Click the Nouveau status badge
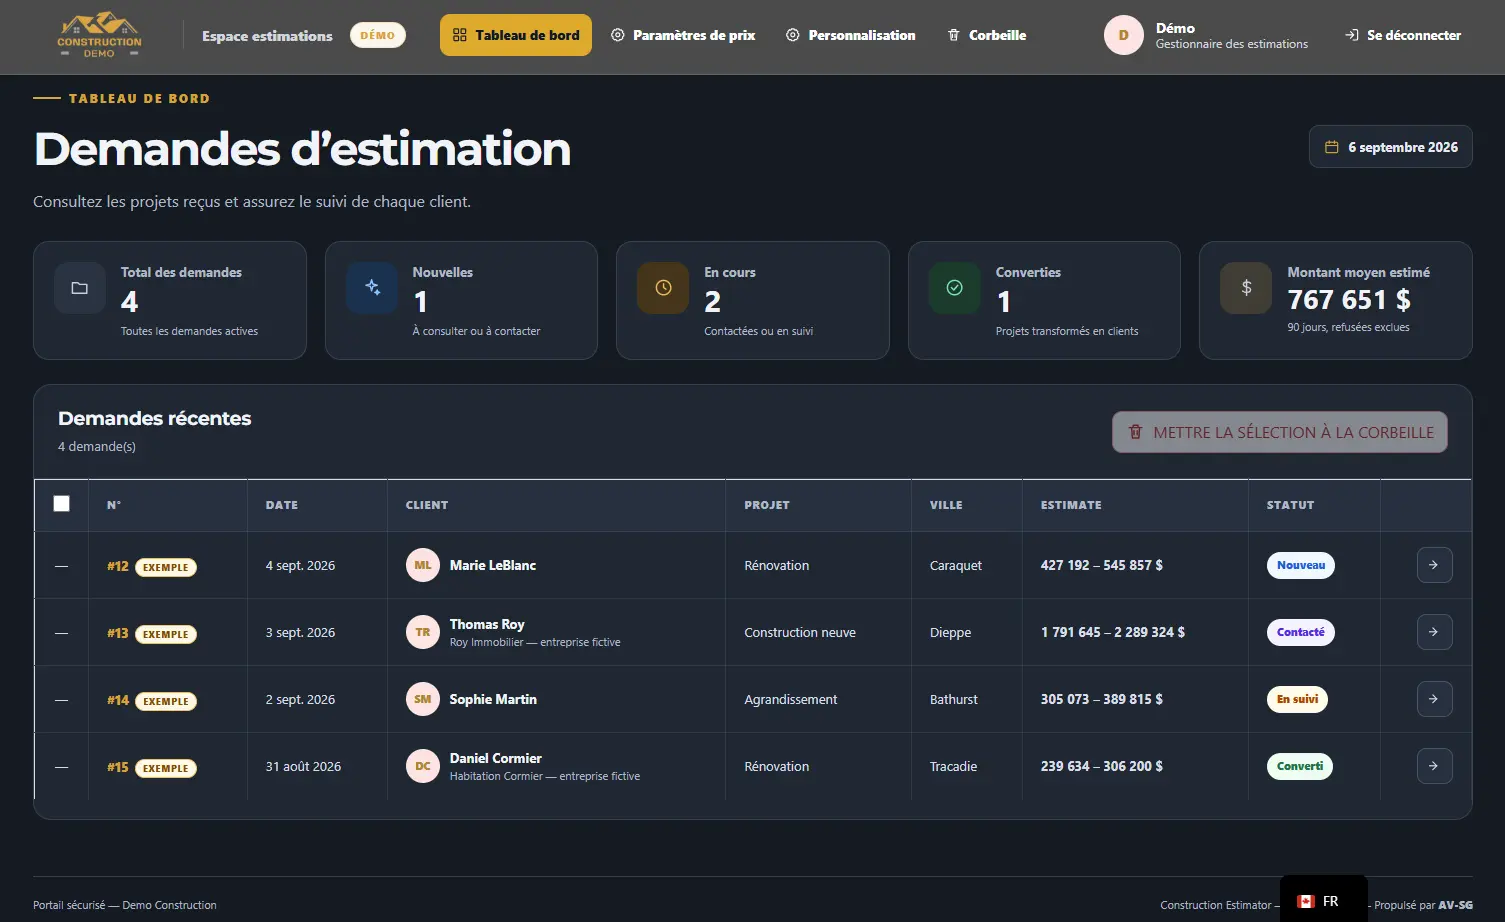 click(x=1301, y=565)
